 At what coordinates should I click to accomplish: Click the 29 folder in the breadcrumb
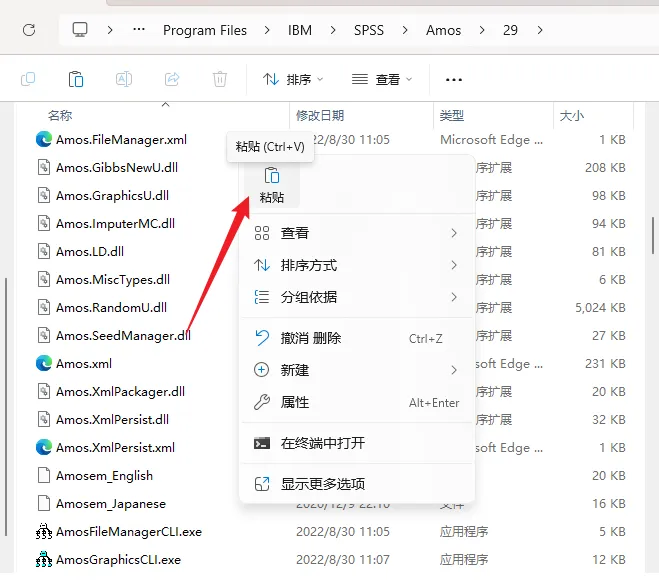tap(510, 30)
